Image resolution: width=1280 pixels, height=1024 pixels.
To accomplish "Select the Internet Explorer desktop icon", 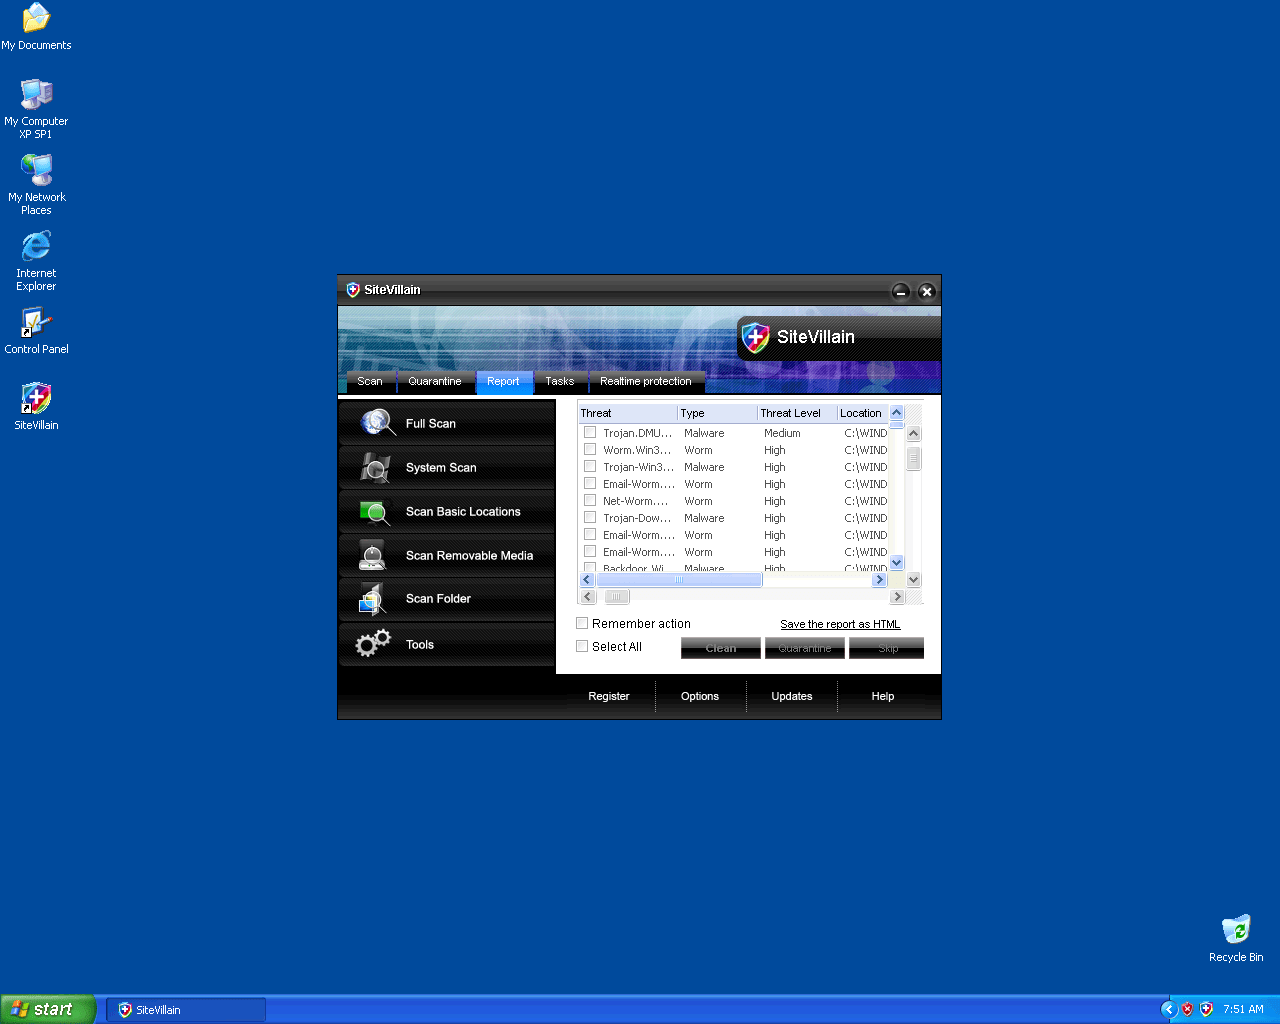I will [36, 247].
